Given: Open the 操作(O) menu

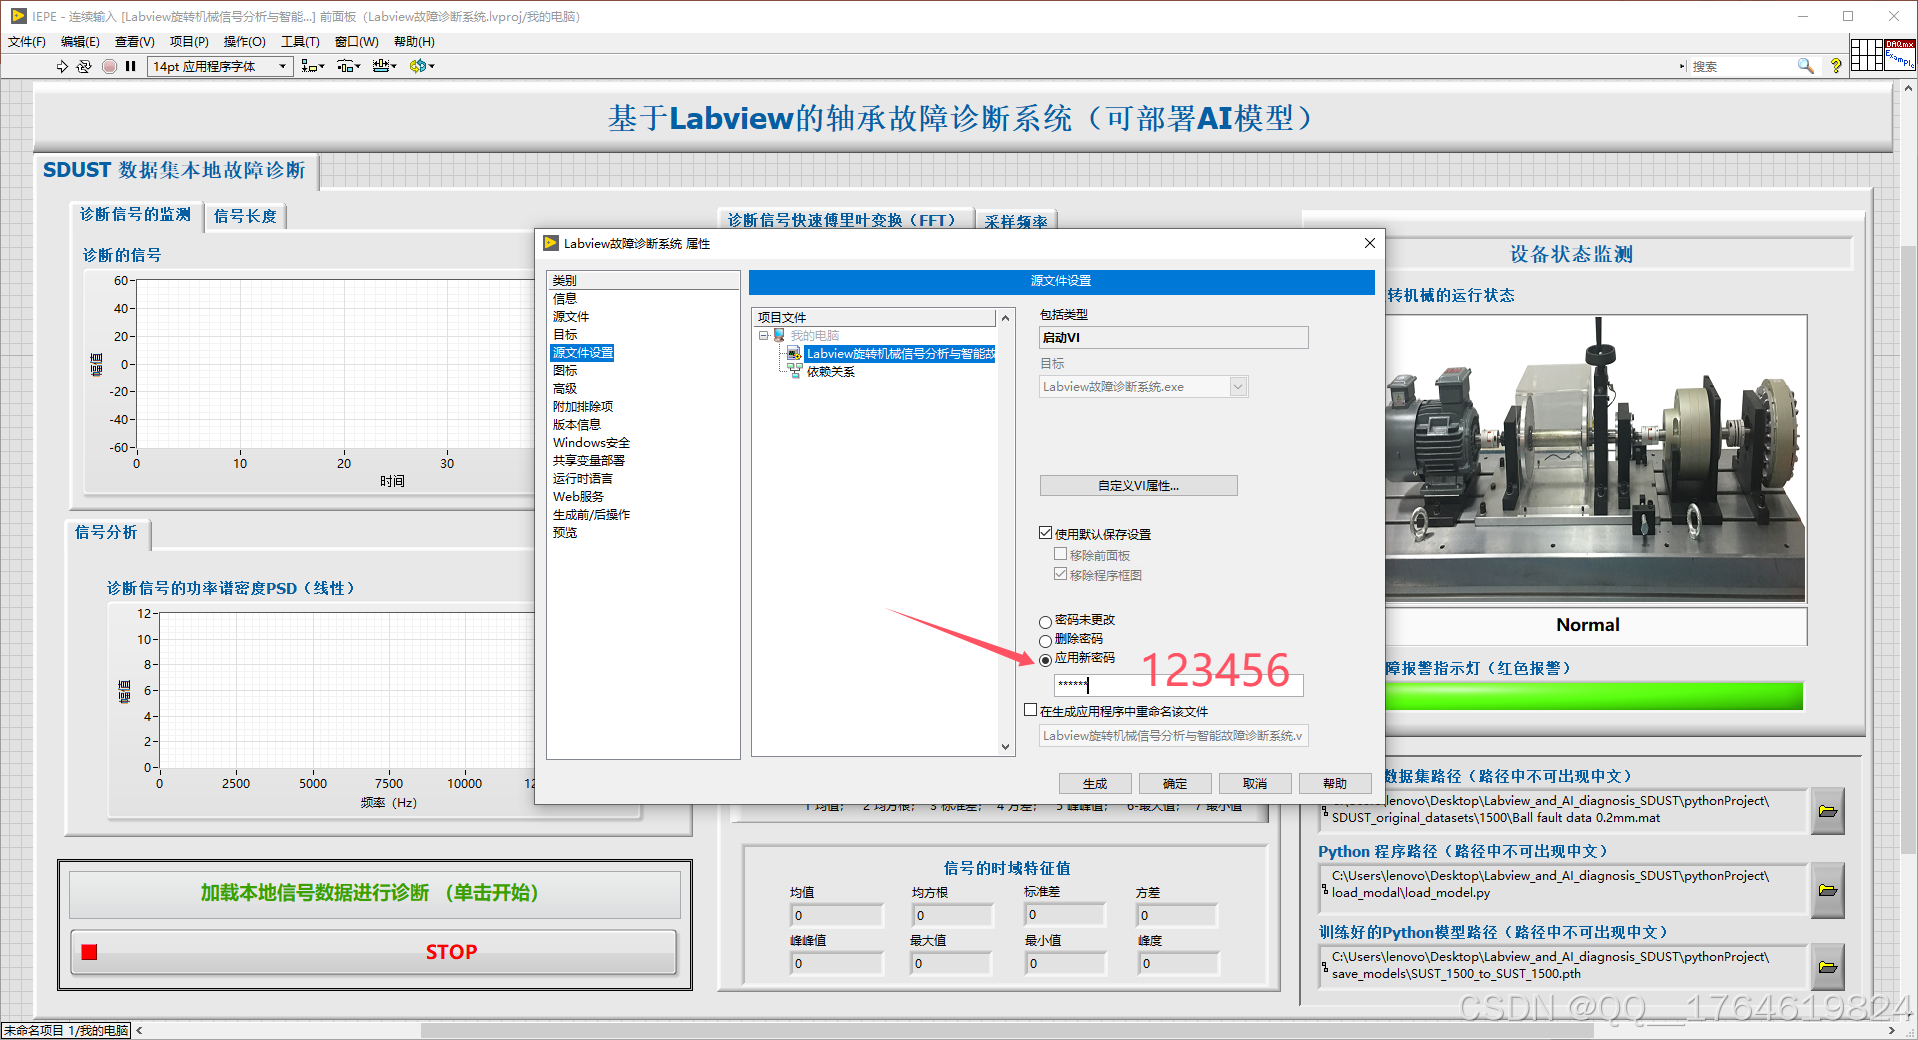Looking at the screenshot, I should [x=244, y=42].
